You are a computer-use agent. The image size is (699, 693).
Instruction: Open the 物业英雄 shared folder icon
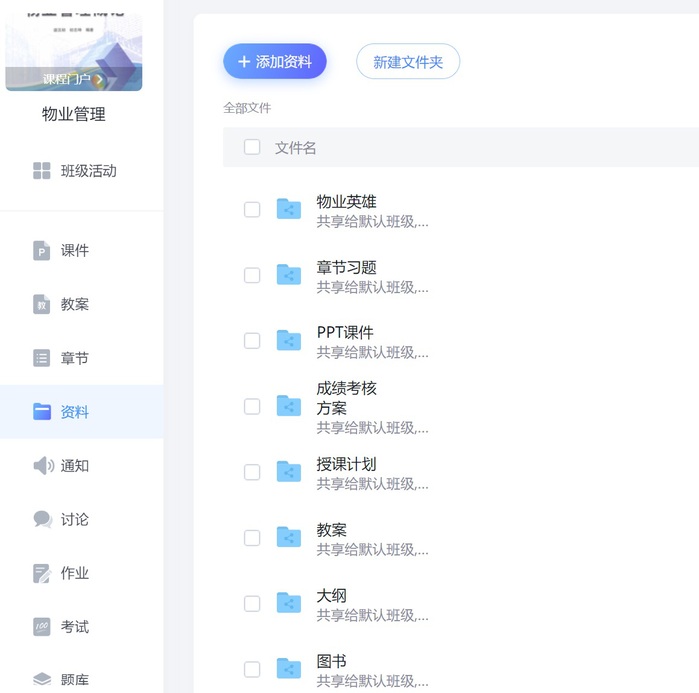(289, 209)
